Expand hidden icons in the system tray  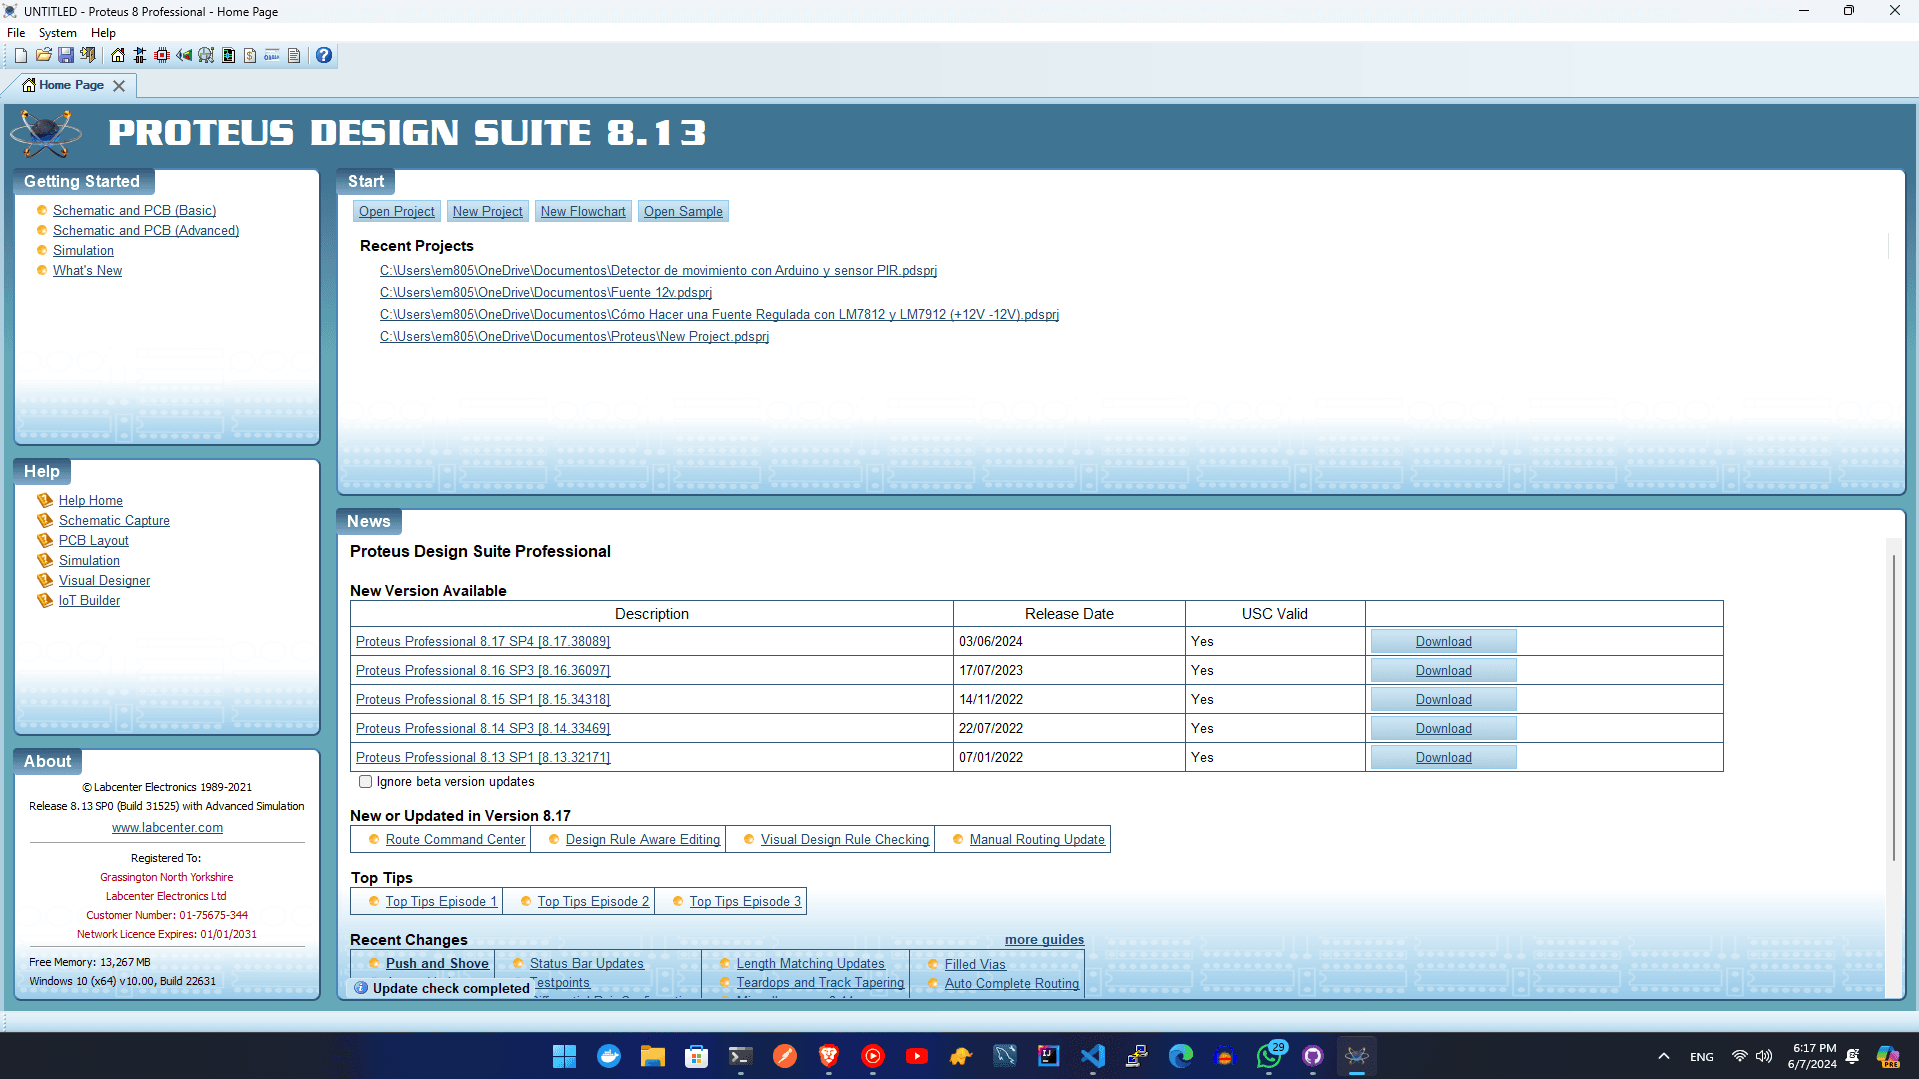click(1663, 1056)
